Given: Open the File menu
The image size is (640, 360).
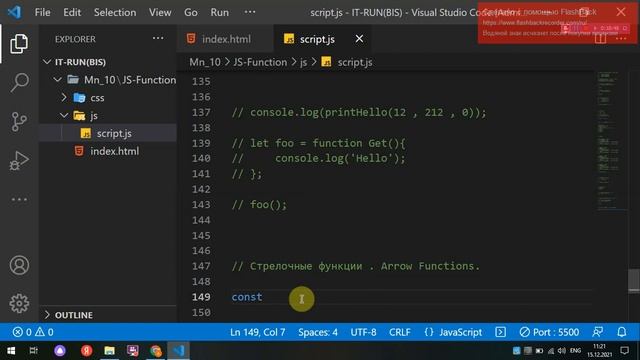Looking at the screenshot, I should [42, 12].
